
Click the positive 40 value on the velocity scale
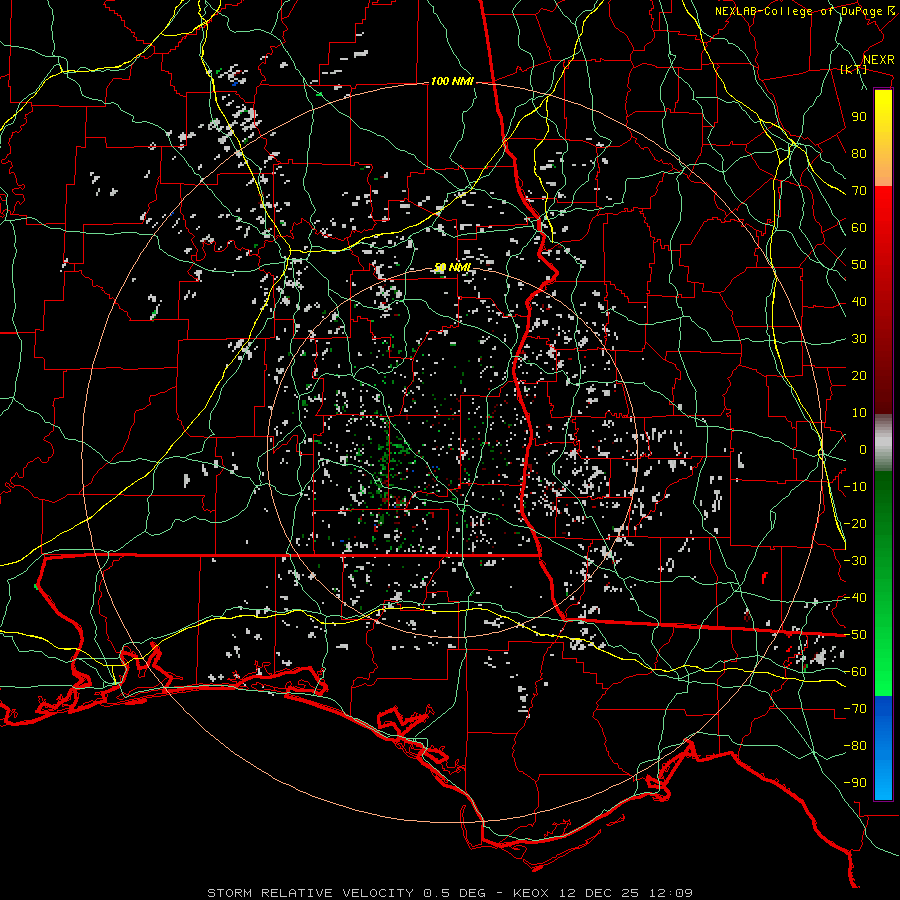click(x=859, y=301)
